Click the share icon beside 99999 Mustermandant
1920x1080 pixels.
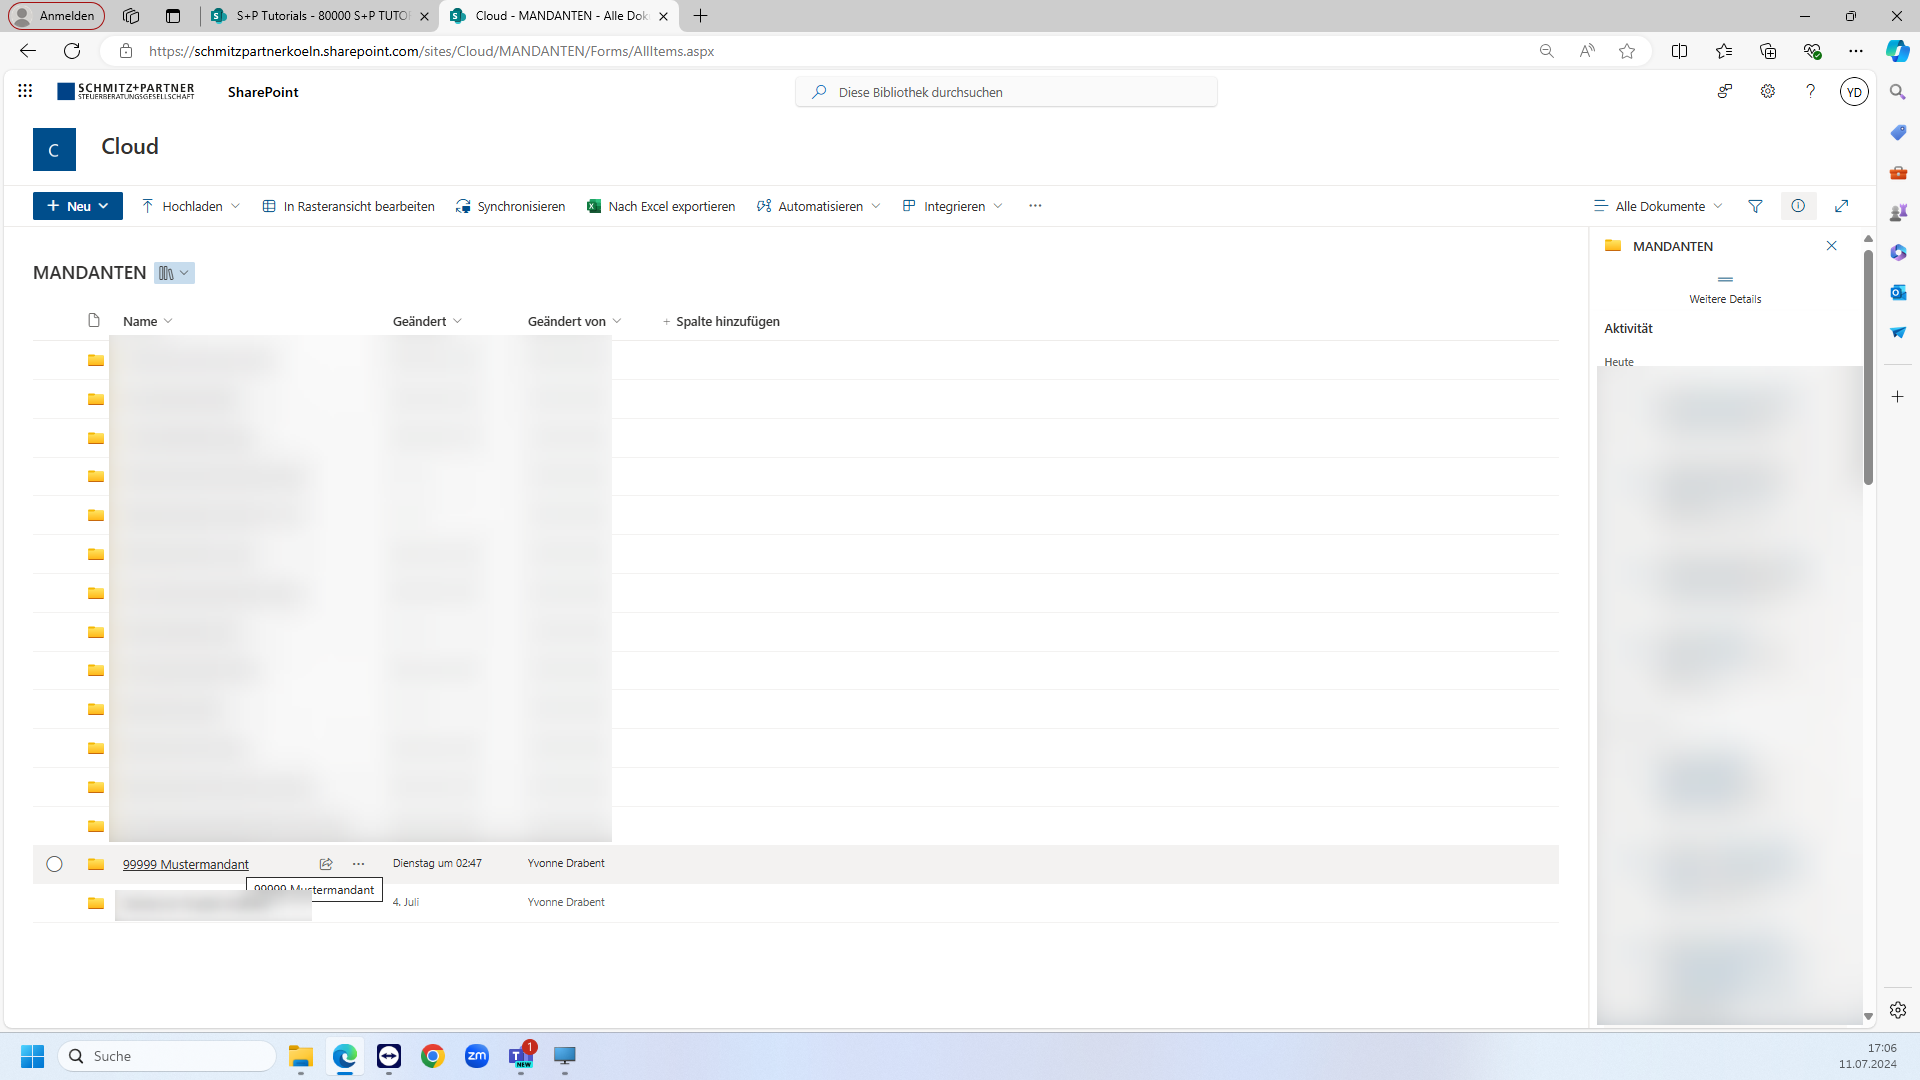[x=326, y=864]
